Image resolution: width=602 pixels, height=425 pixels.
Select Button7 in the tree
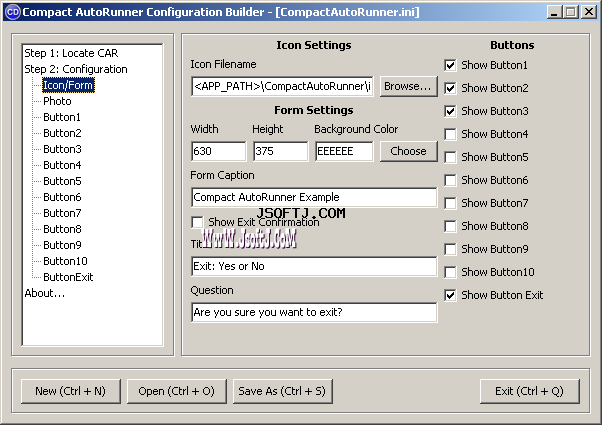pyautogui.click(x=62, y=213)
